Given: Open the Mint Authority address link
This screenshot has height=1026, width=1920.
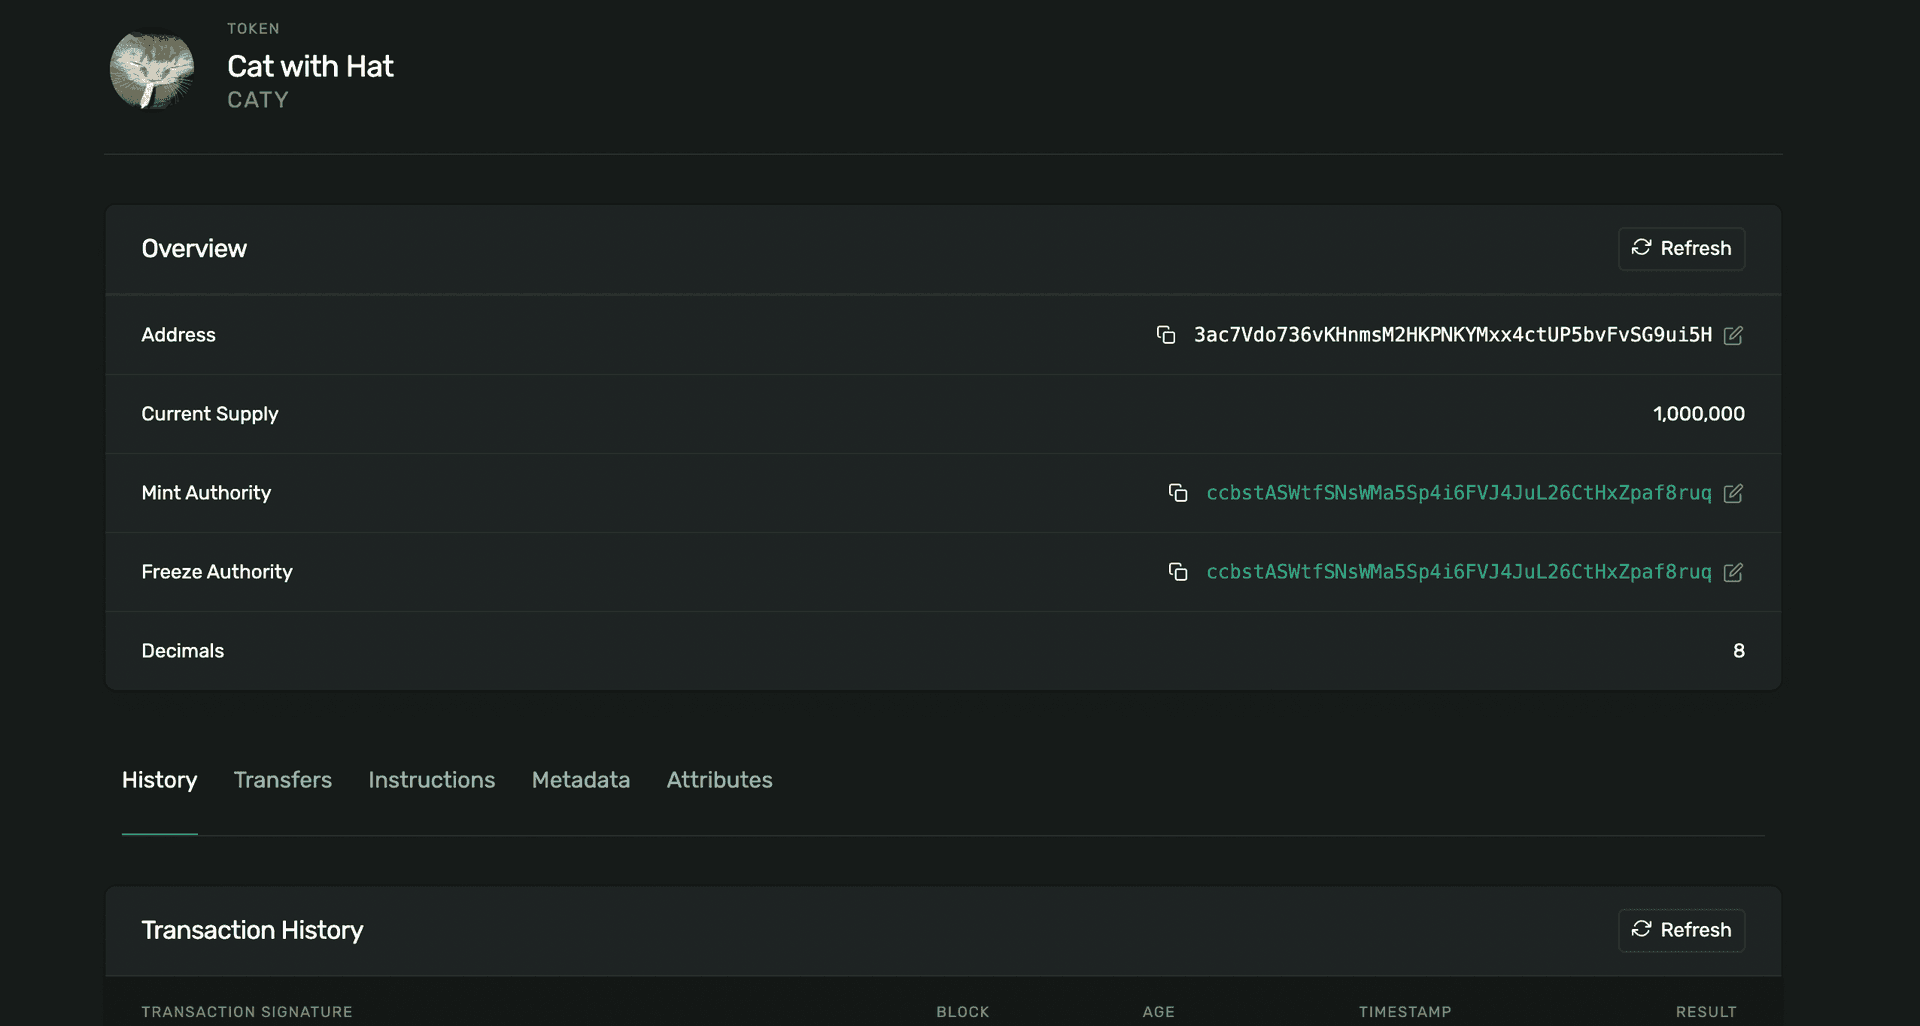Looking at the screenshot, I should click(x=1460, y=493).
